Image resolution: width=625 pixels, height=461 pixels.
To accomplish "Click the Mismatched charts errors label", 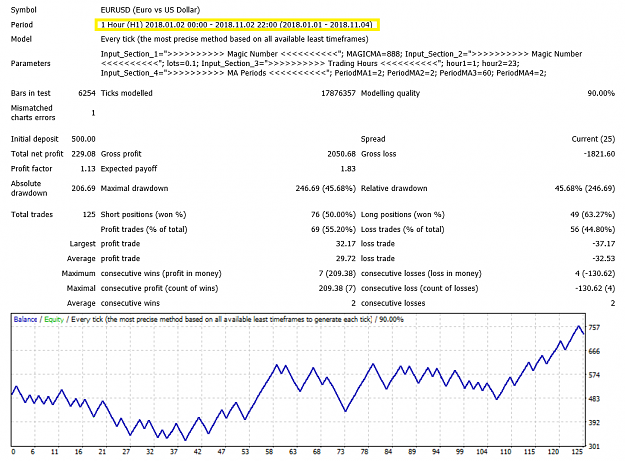I will pyautogui.click(x=33, y=113).
